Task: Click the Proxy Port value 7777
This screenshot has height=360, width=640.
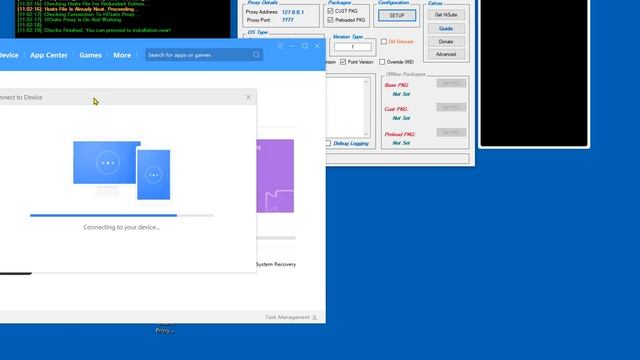Action: (287, 20)
